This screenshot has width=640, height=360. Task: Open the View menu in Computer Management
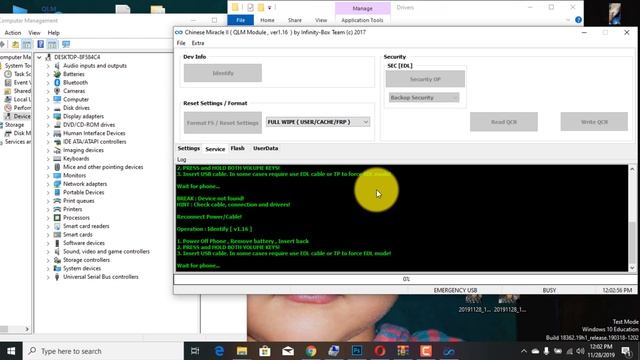pos(34,33)
